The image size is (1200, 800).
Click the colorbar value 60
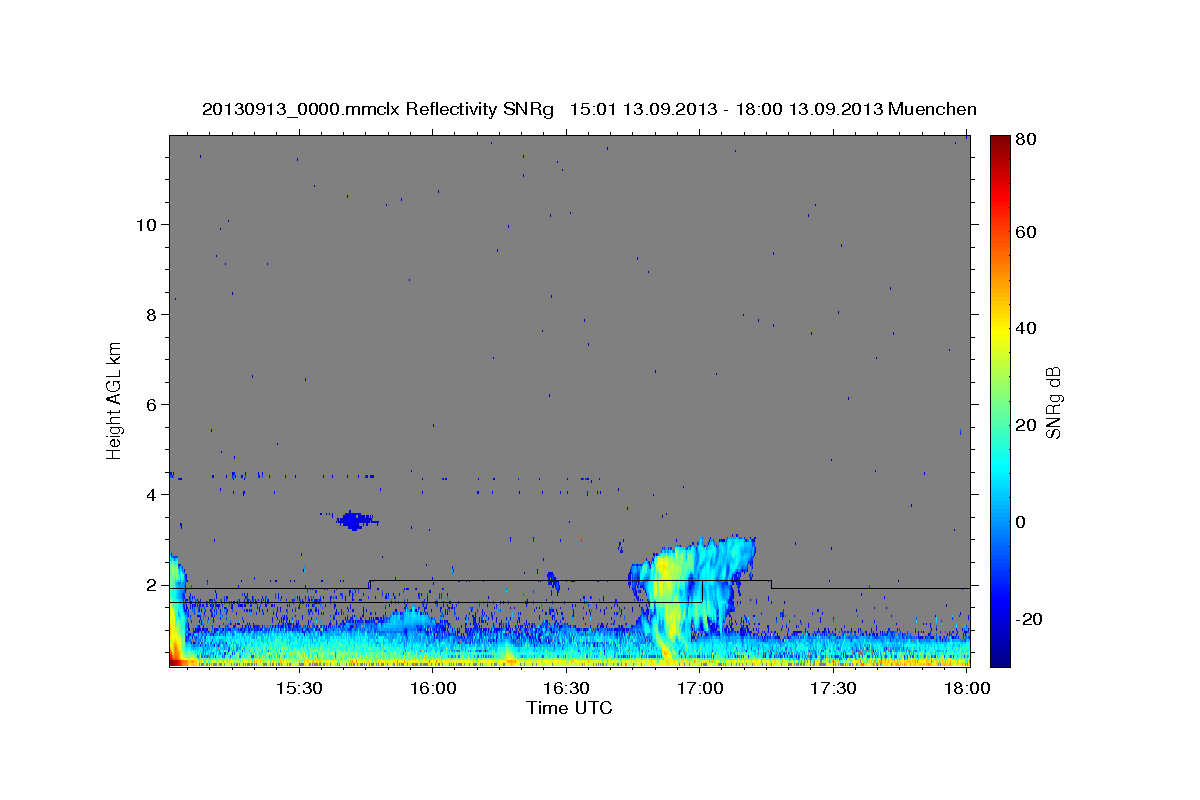tap(1027, 232)
